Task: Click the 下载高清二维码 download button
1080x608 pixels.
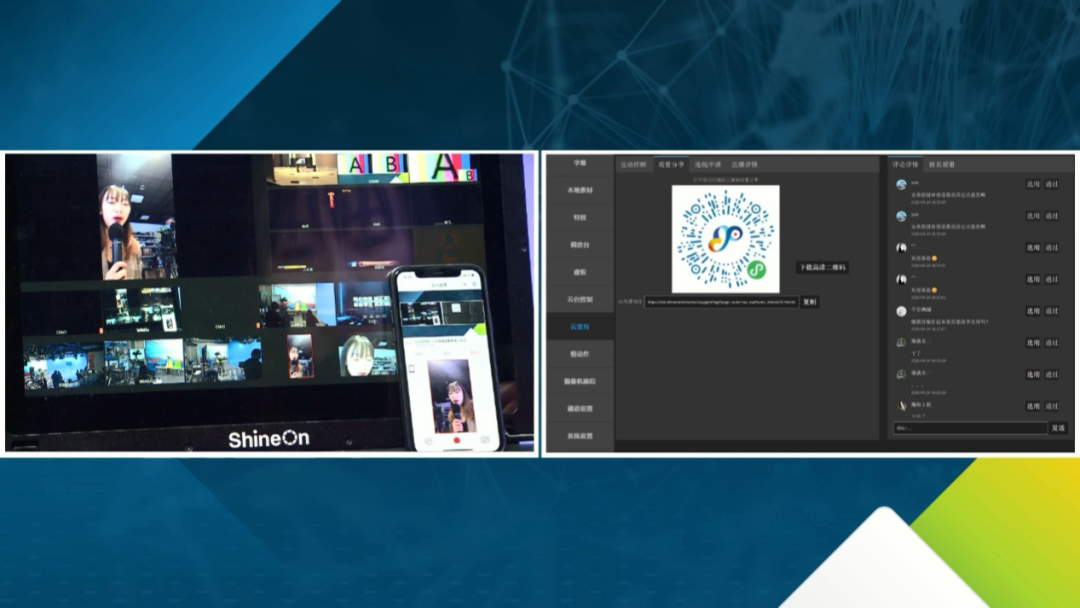Action: tap(822, 267)
